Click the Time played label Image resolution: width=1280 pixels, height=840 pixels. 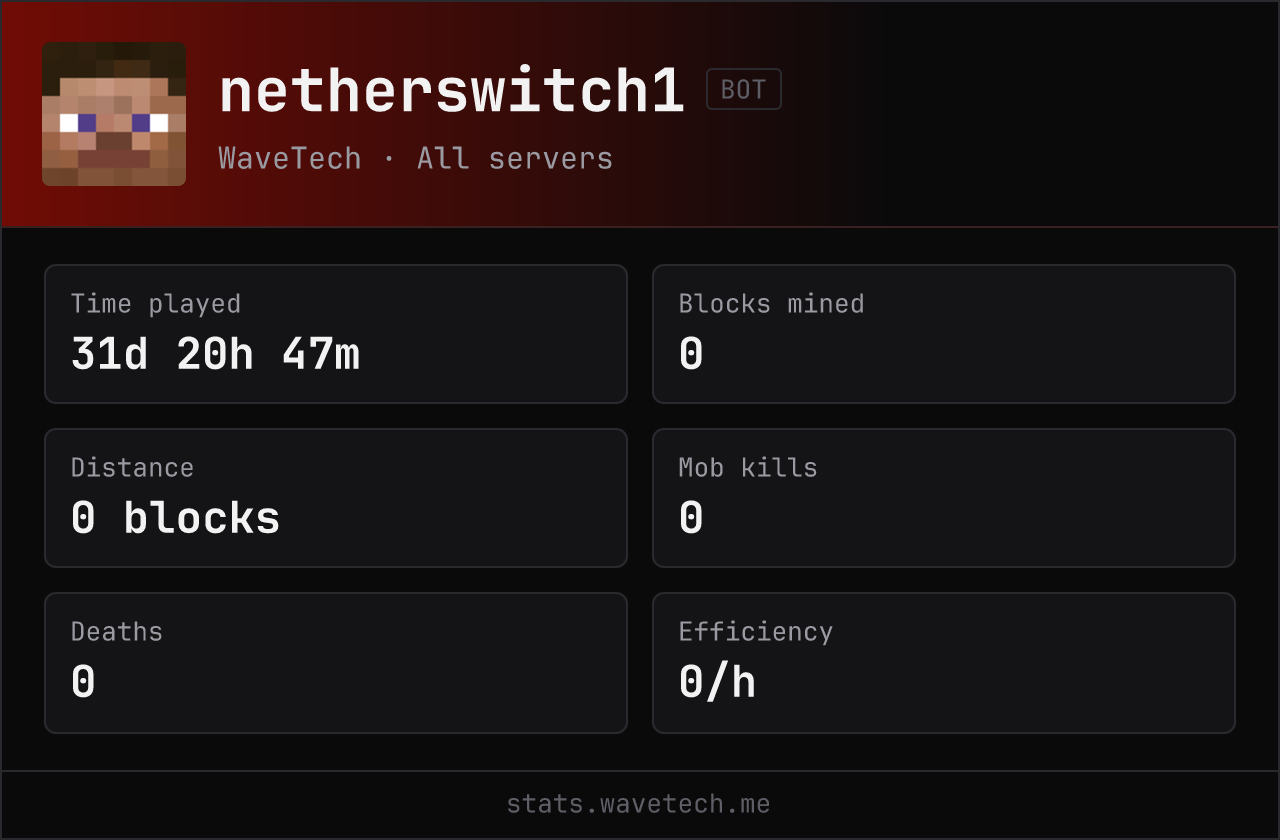156,304
